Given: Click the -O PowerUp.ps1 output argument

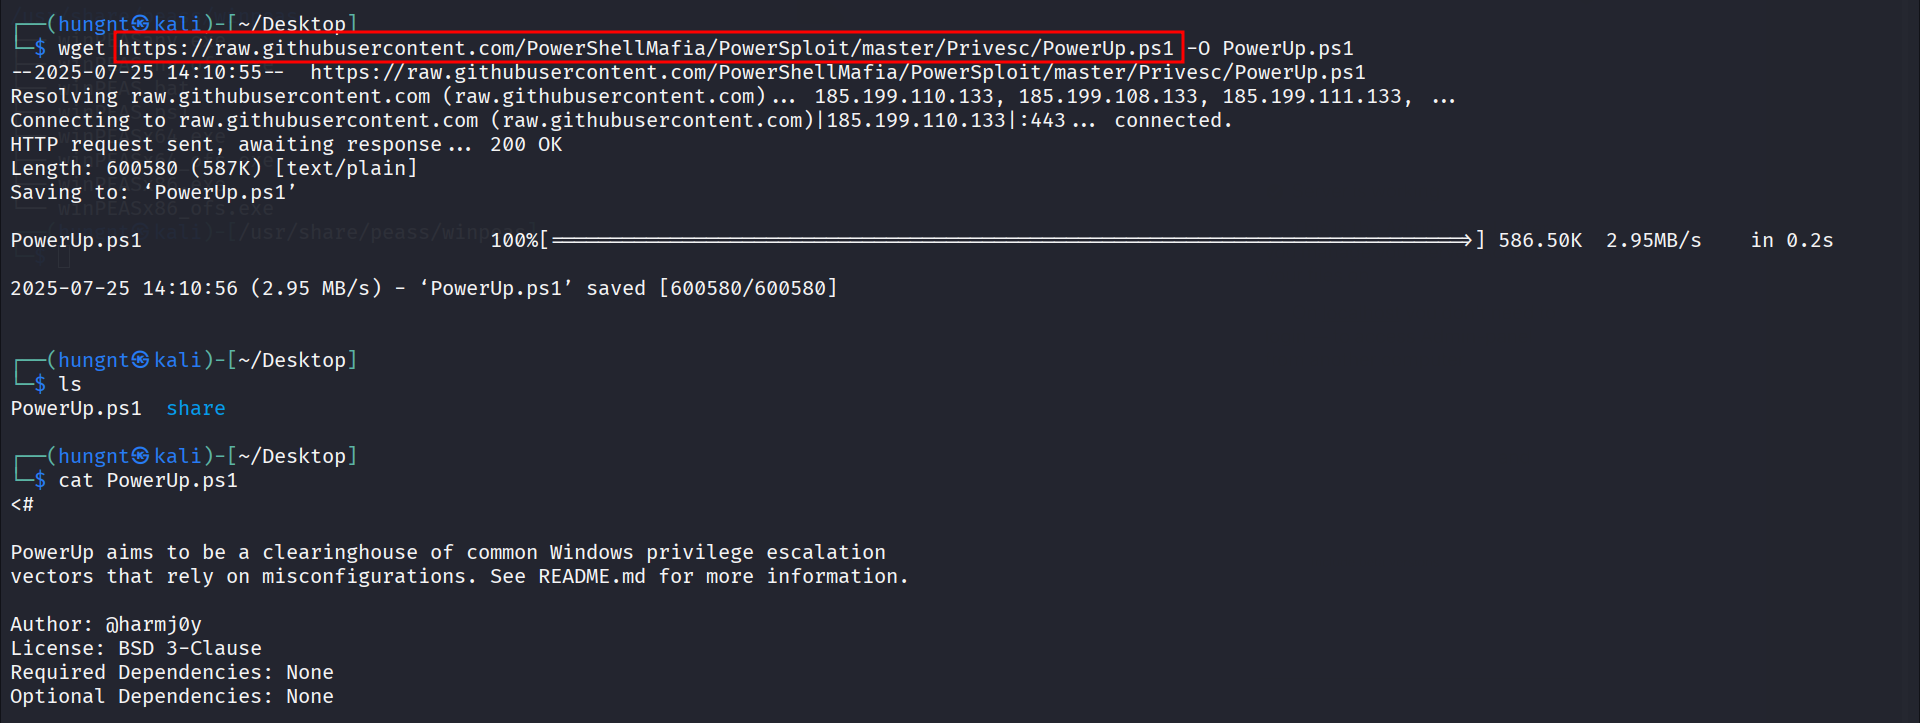Looking at the screenshot, I should [1270, 48].
